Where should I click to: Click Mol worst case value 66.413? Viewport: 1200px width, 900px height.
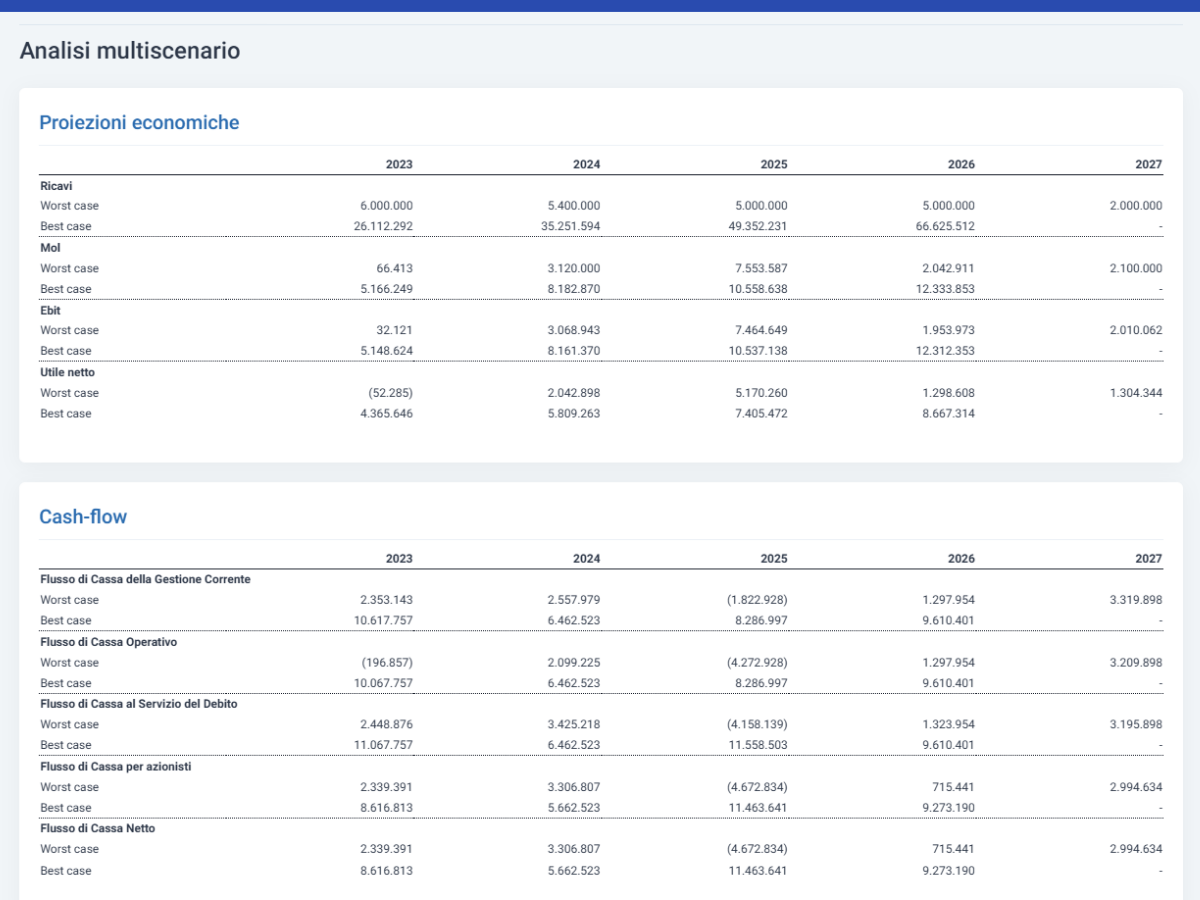[395, 268]
